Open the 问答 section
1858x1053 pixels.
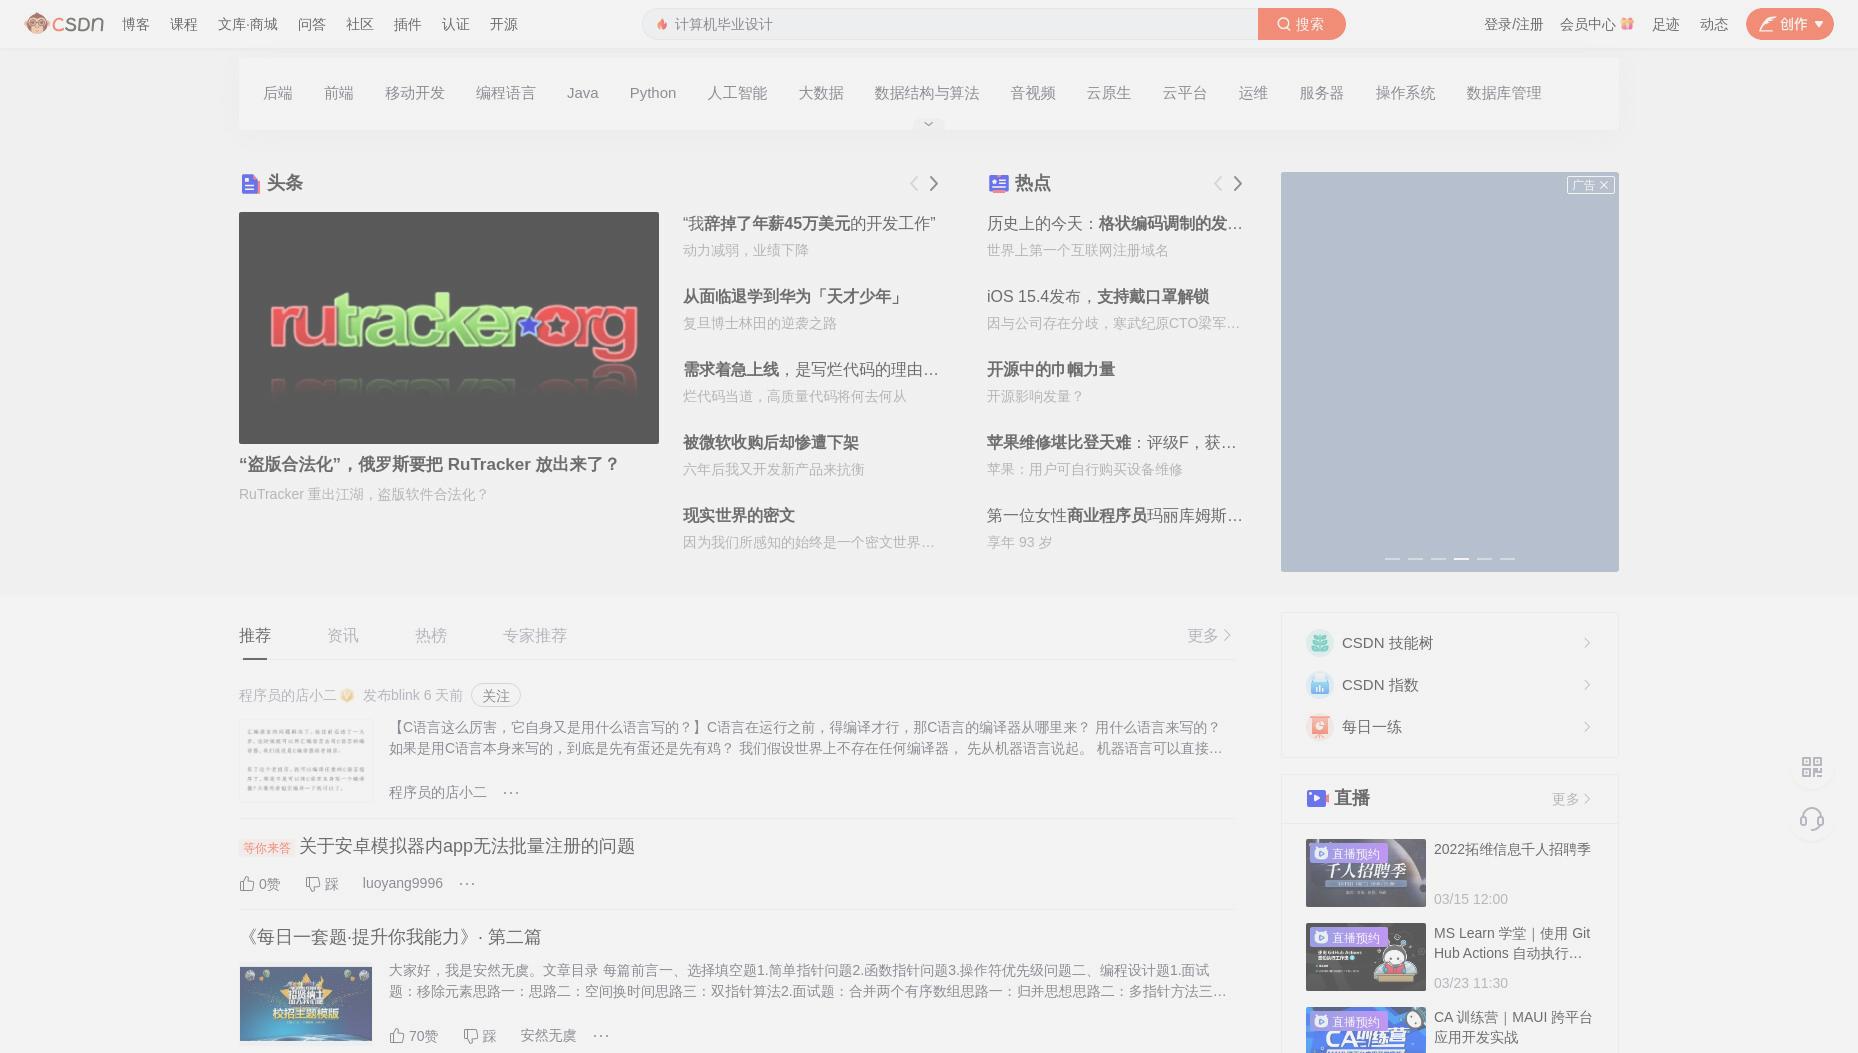tap(312, 24)
